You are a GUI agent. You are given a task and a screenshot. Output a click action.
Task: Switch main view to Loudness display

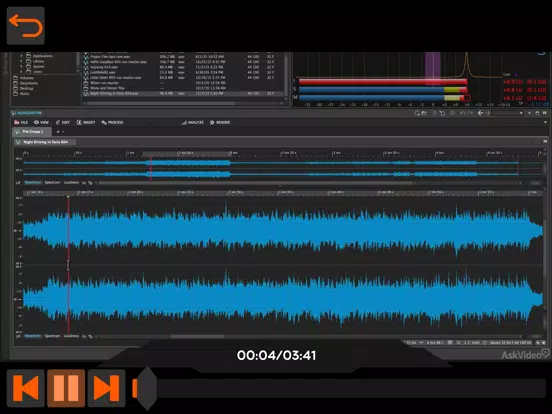pos(71,336)
